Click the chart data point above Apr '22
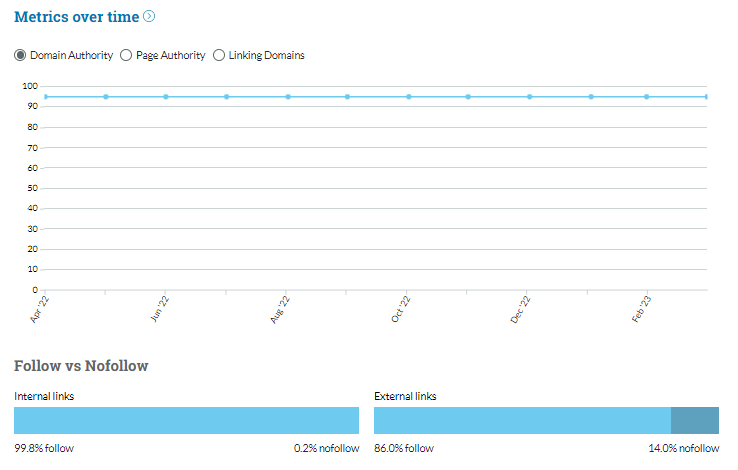 click(x=46, y=97)
